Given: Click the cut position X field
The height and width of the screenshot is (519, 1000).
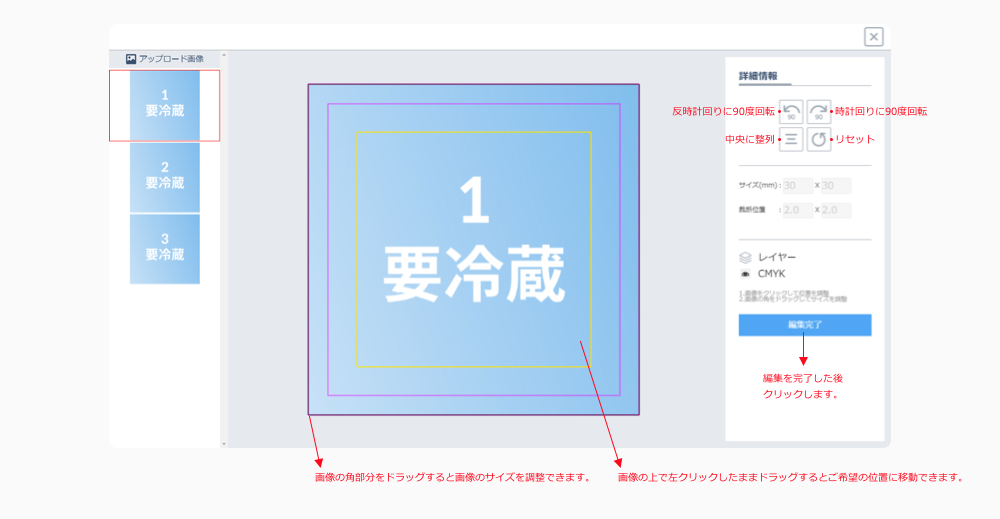Looking at the screenshot, I should [797, 210].
